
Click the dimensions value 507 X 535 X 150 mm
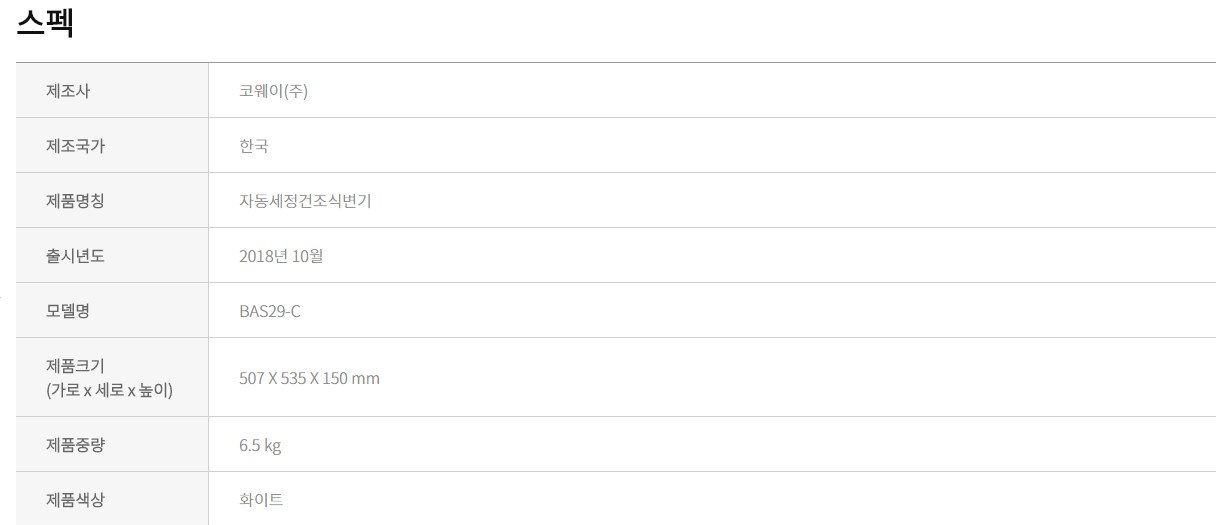pos(309,378)
